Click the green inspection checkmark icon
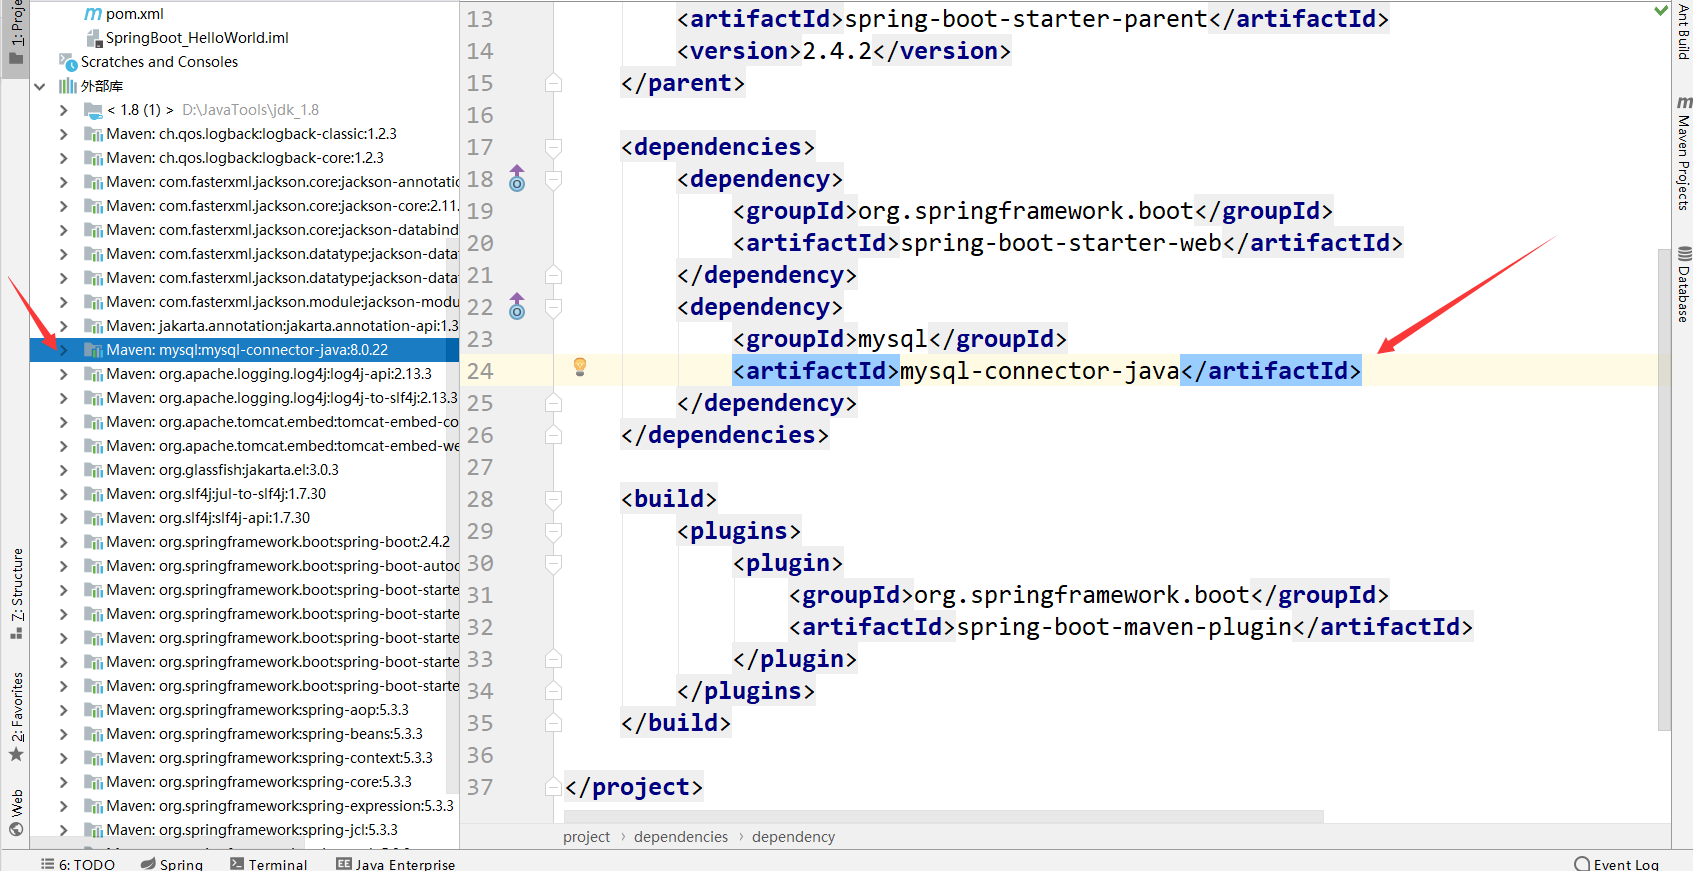This screenshot has width=1693, height=871. point(1661,11)
